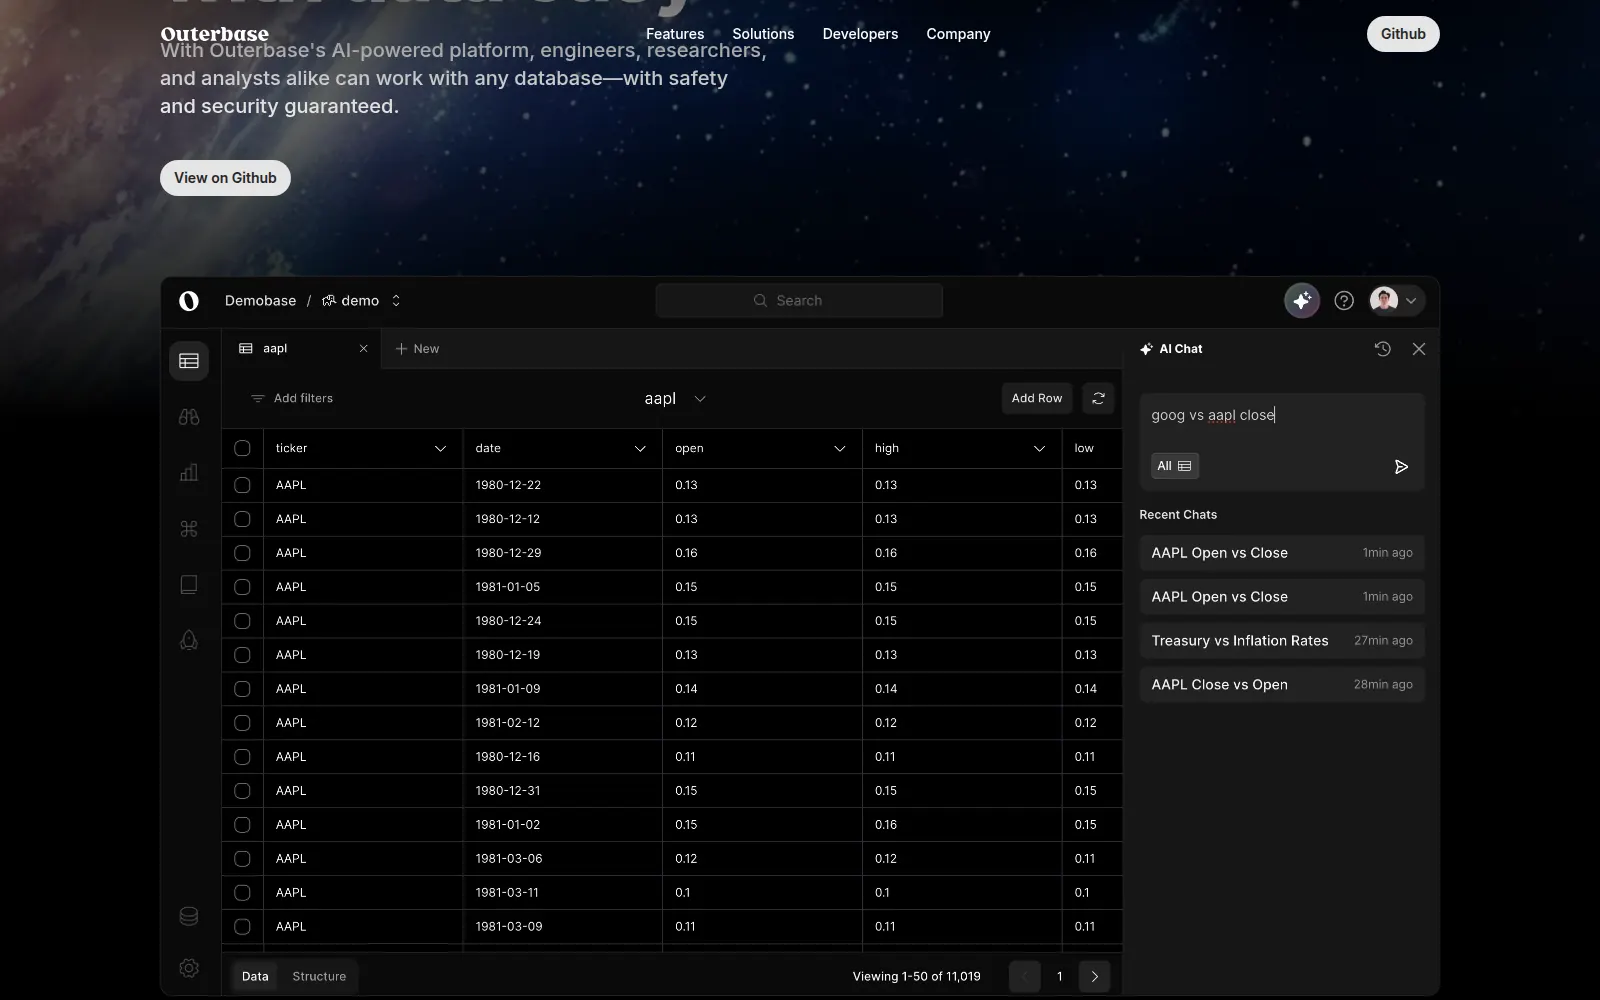
Task: Select the row dated 1980-12-29
Action: pos(242,553)
